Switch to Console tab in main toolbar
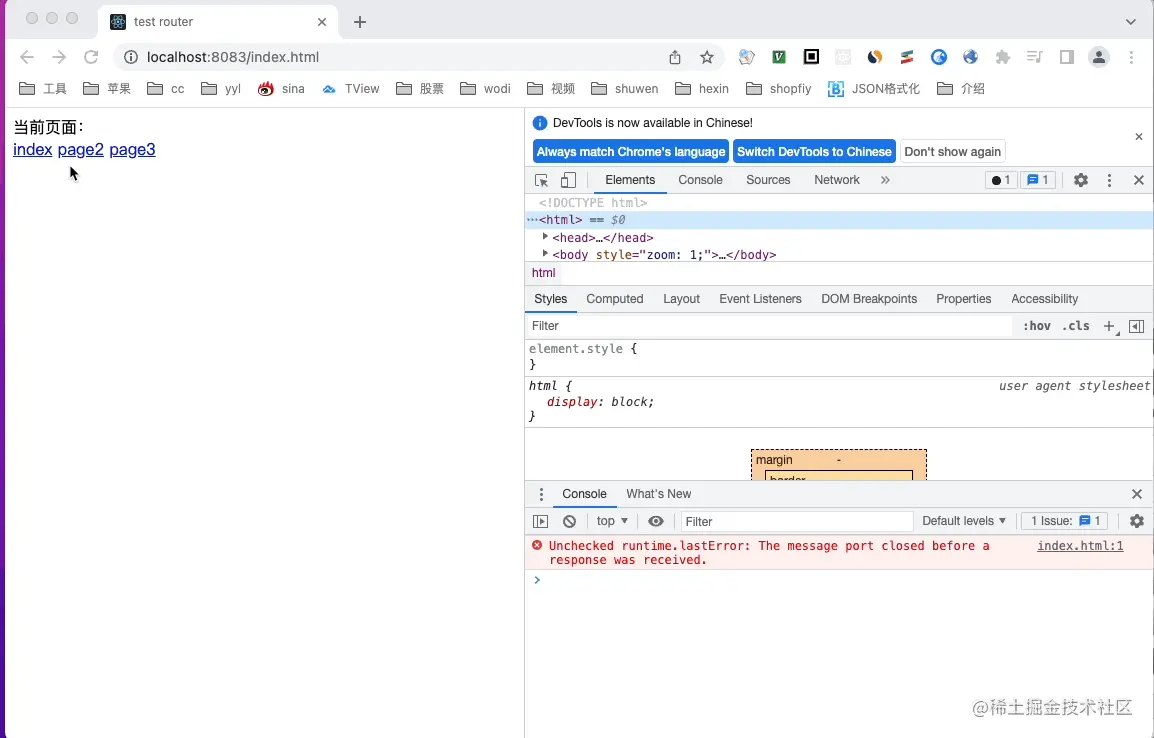The image size is (1154, 738). tap(700, 180)
